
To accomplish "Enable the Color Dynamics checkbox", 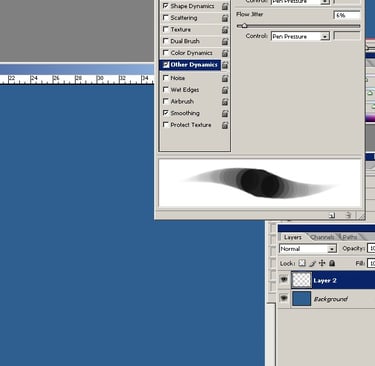I will pos(166,52).
